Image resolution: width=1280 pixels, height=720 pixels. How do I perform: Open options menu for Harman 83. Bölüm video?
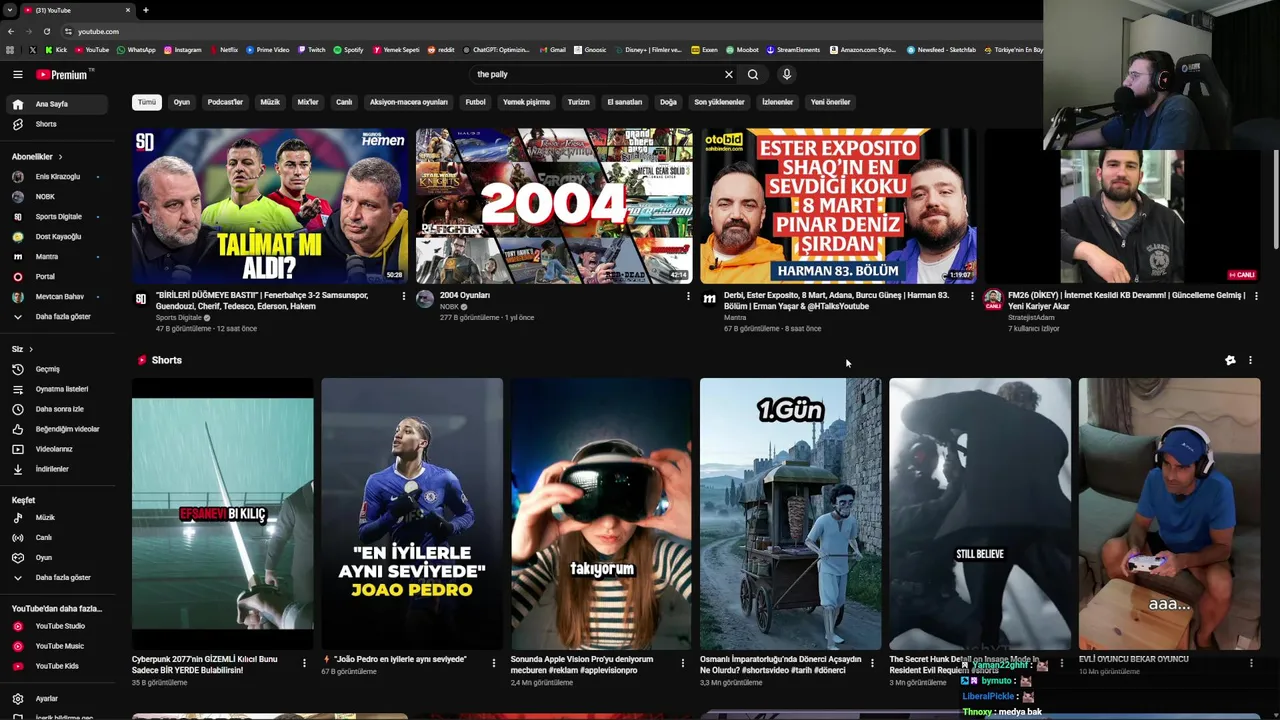[972, 296]
